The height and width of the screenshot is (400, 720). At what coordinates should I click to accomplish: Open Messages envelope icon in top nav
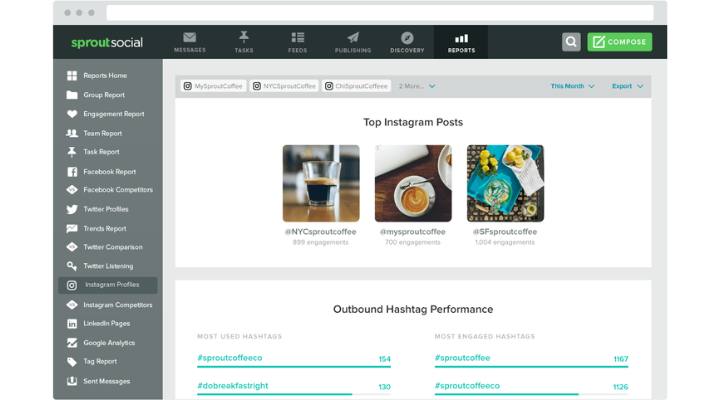(190, 38)
